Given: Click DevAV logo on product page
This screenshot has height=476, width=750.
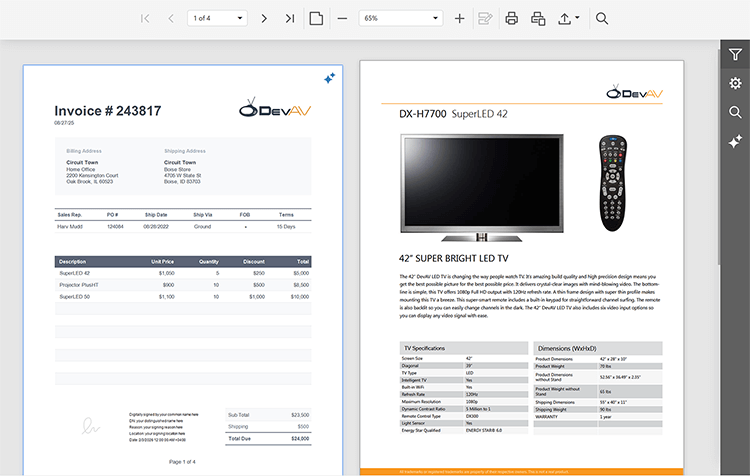Looking at the screenshot, I should [x=635, y=92].
